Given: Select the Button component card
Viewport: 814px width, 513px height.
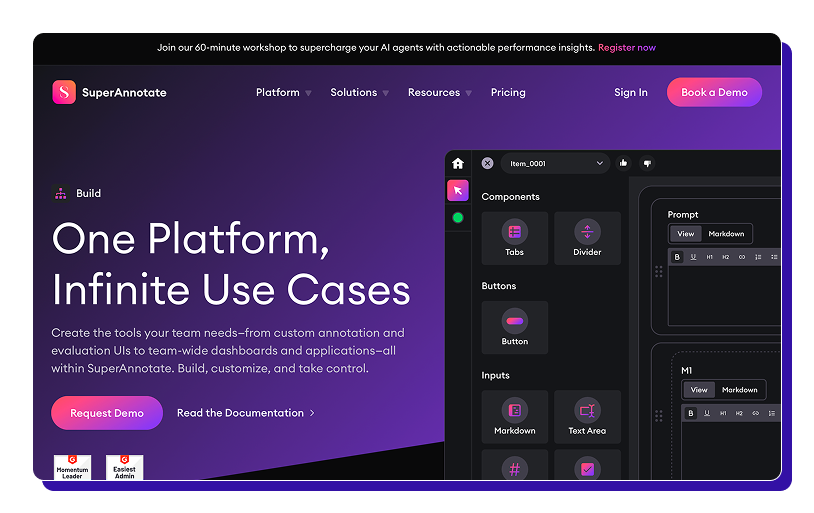Looking at the screenshot, I should click(x=514, y=328).
